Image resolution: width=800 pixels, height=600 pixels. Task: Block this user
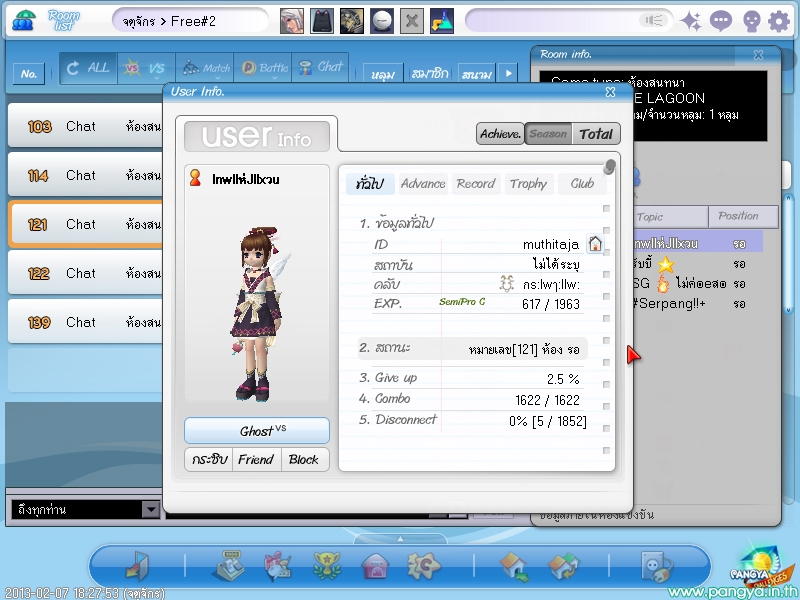304,459
